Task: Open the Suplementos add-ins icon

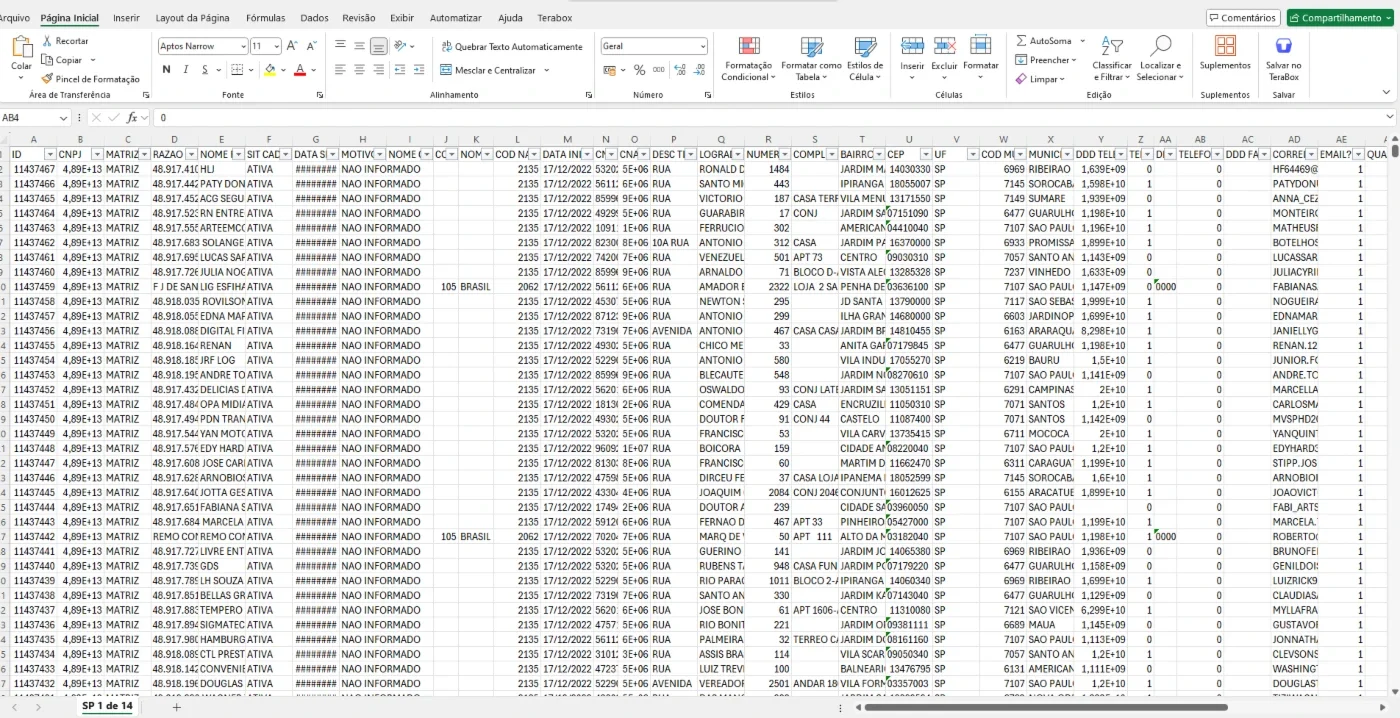Action: (1225, 46)
